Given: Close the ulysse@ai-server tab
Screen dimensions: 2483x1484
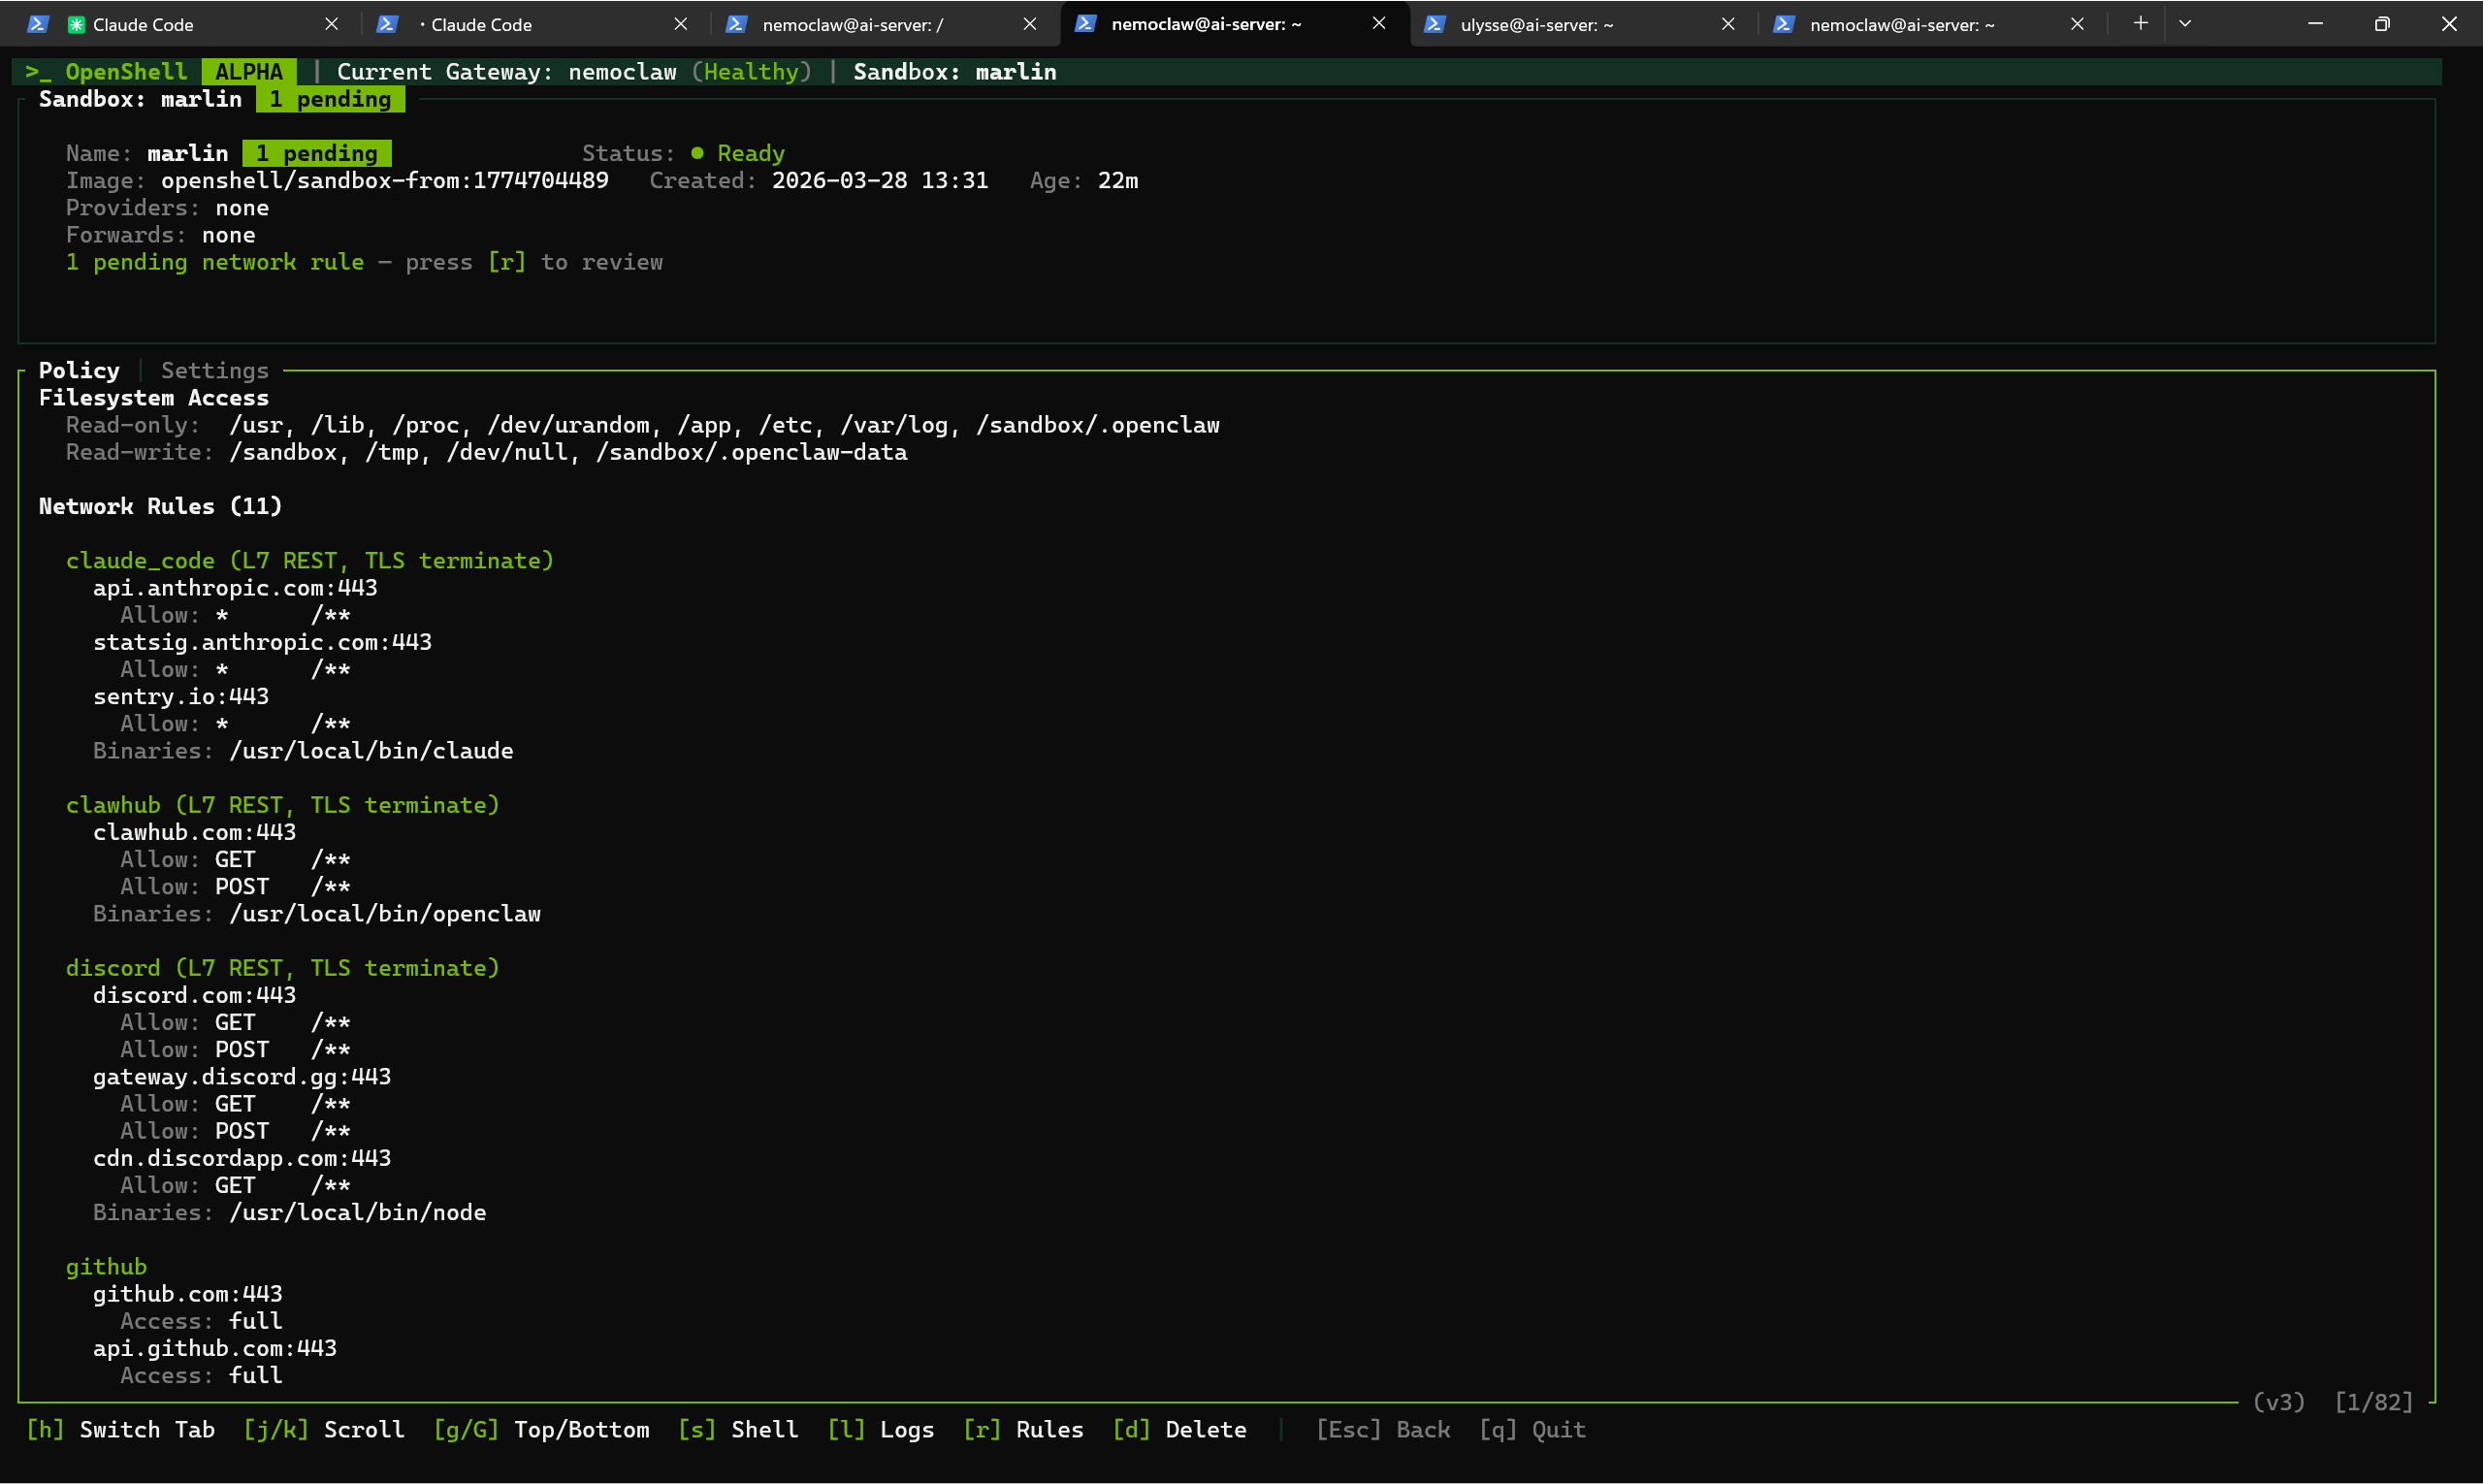Looking at the screenshot, I should (x=1727, y=24).
